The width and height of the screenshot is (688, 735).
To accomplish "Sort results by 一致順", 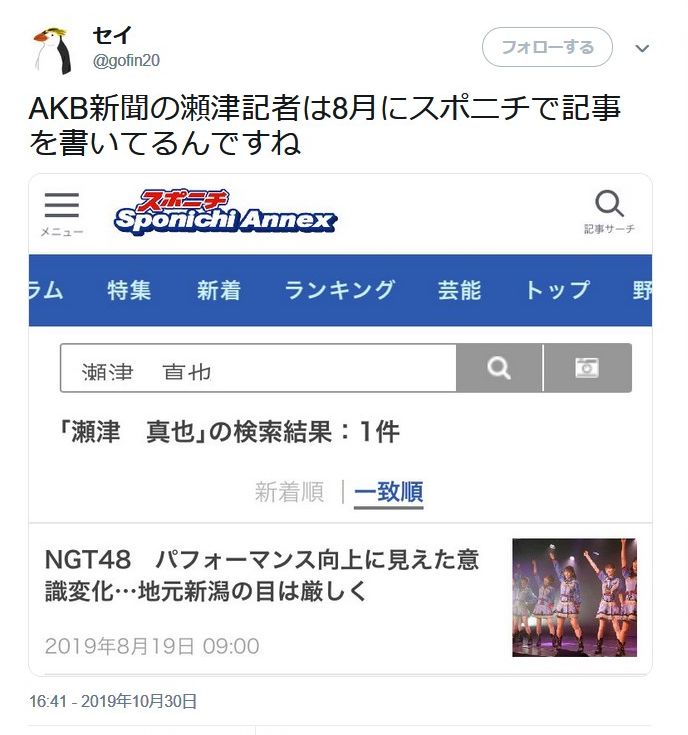I will 389,492.
